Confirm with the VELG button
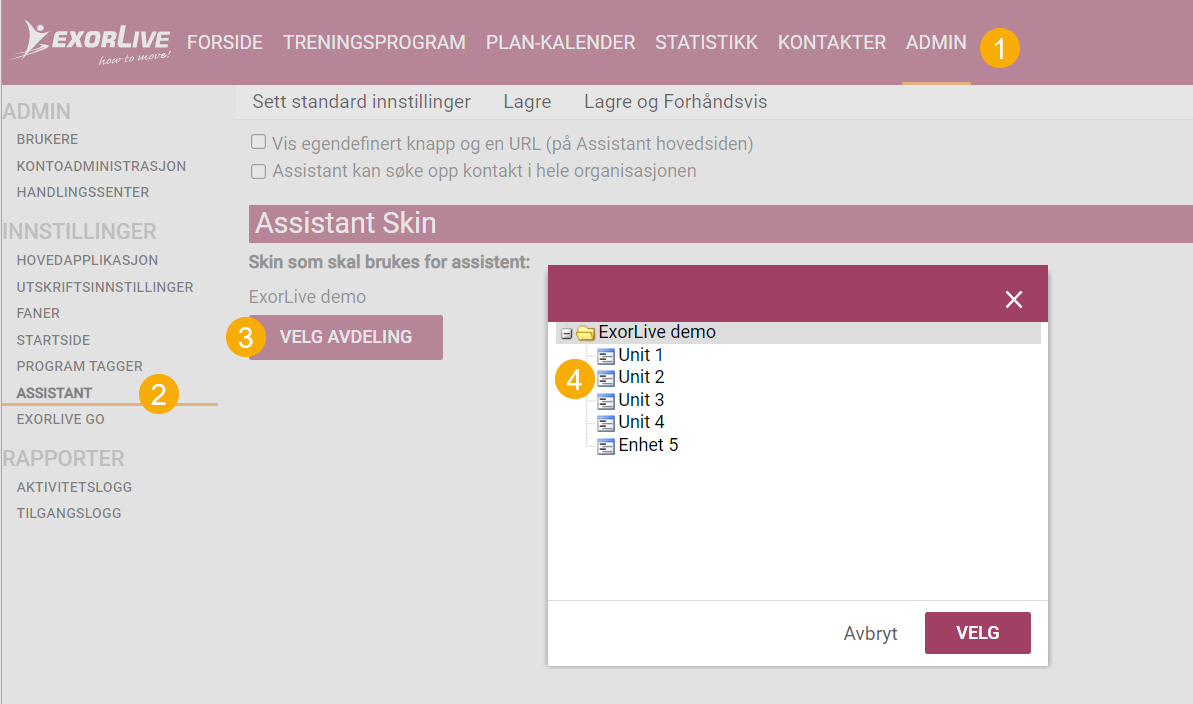Viewport: 1193px width, 704px height. (x=978, y=632)
